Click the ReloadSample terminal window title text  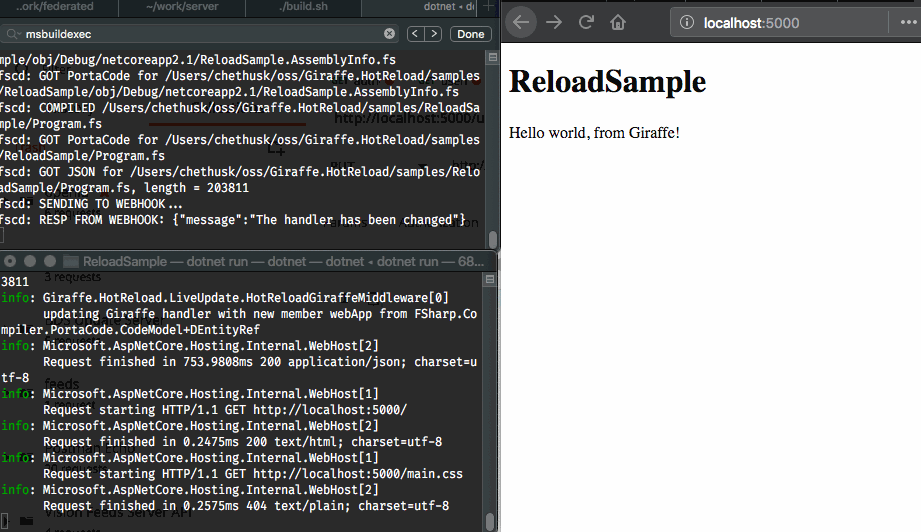283,261
